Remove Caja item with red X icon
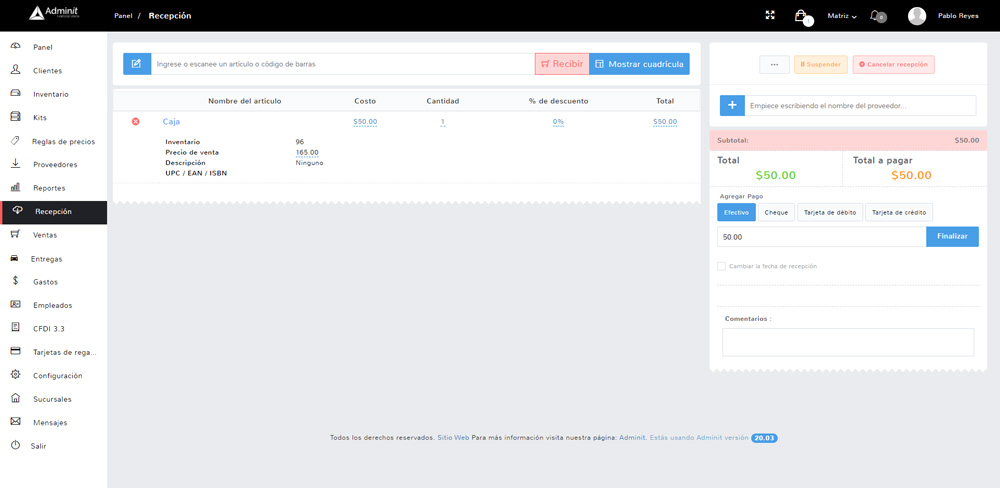 (136, 122)
